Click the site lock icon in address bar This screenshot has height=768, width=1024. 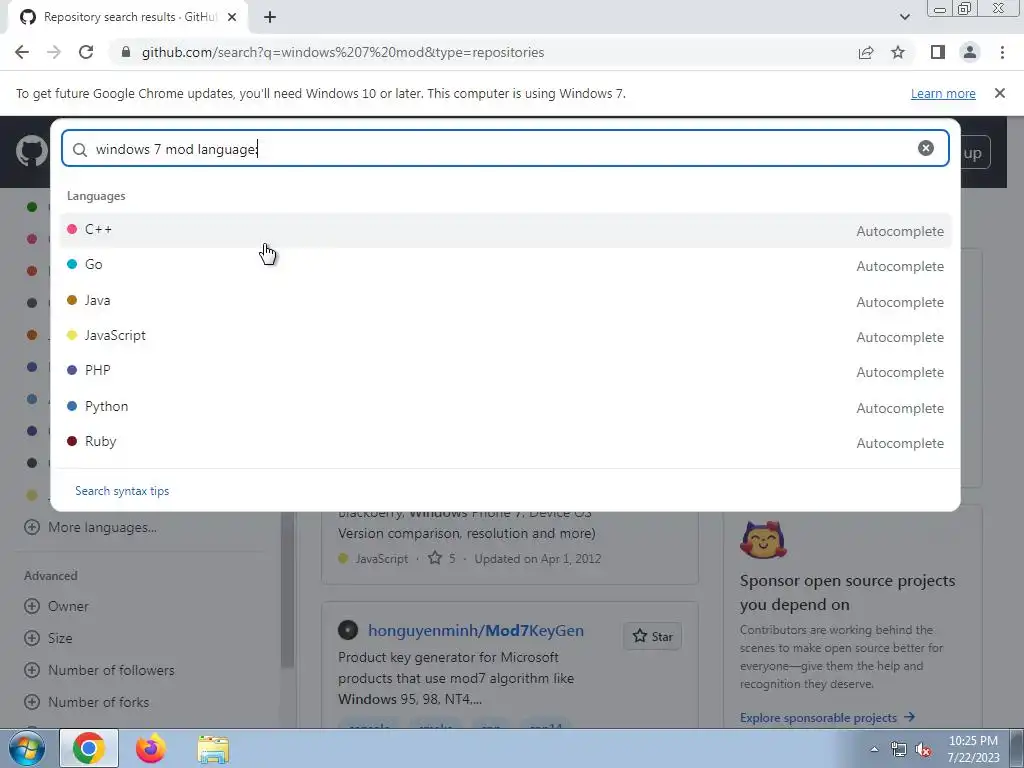(x=126, y=52)
